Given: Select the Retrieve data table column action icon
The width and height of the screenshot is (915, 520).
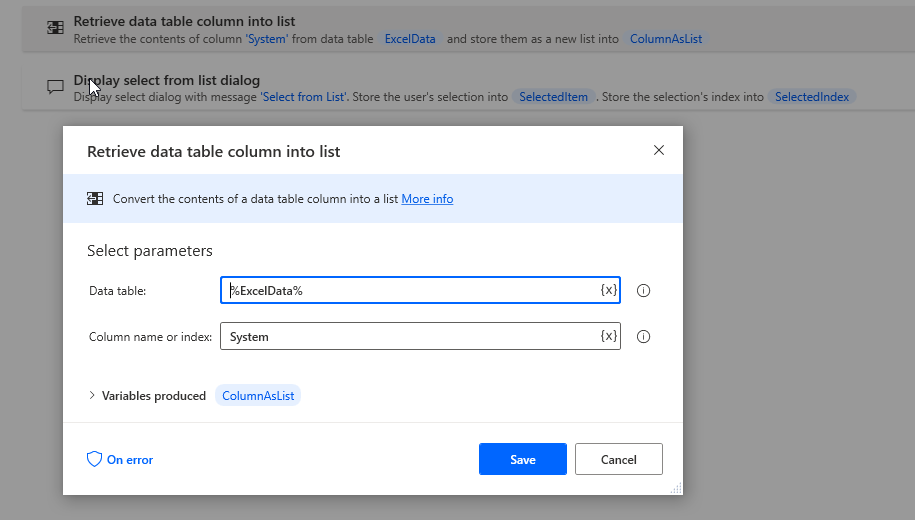Looking at the screenshot, I should [x=56, y=29].
